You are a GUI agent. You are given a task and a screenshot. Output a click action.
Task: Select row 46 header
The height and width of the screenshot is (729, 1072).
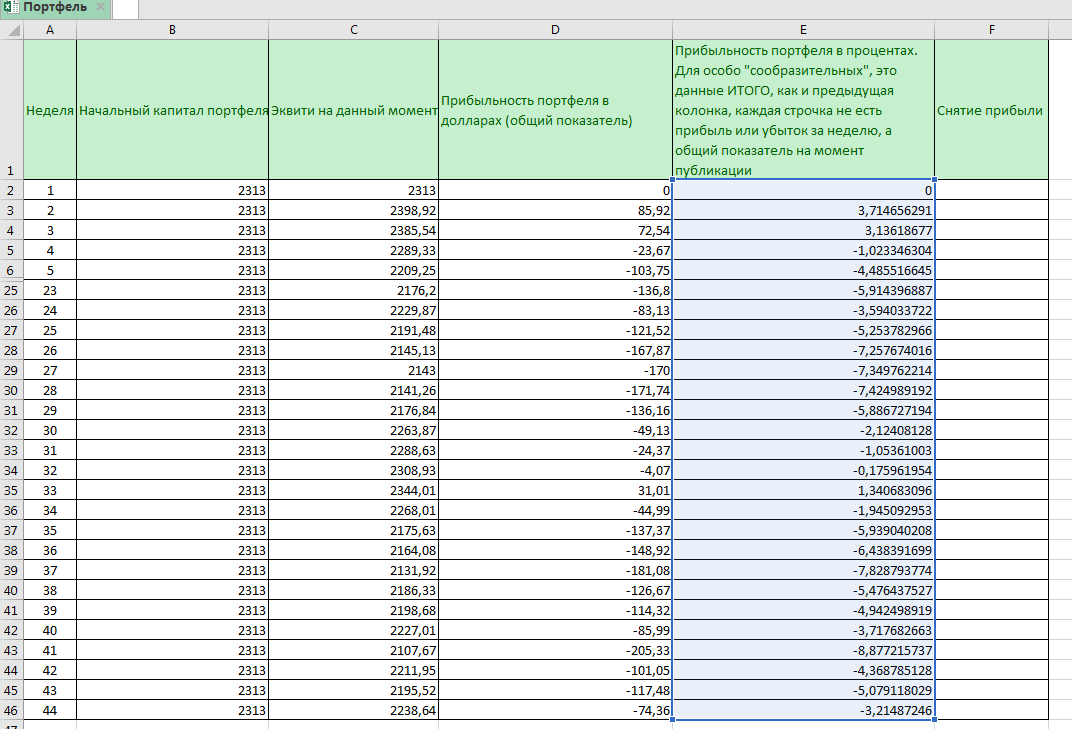12,710
